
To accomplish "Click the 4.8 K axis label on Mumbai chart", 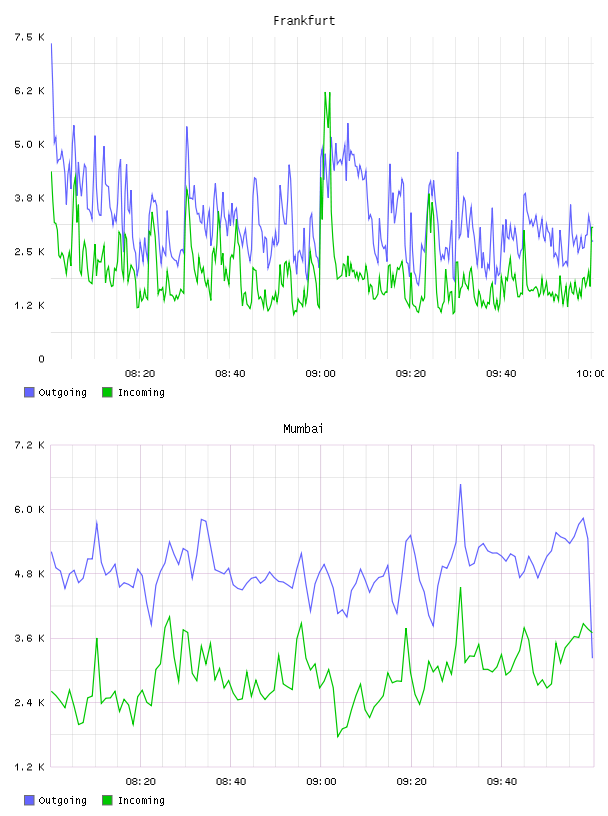I will tap(29, 574).
